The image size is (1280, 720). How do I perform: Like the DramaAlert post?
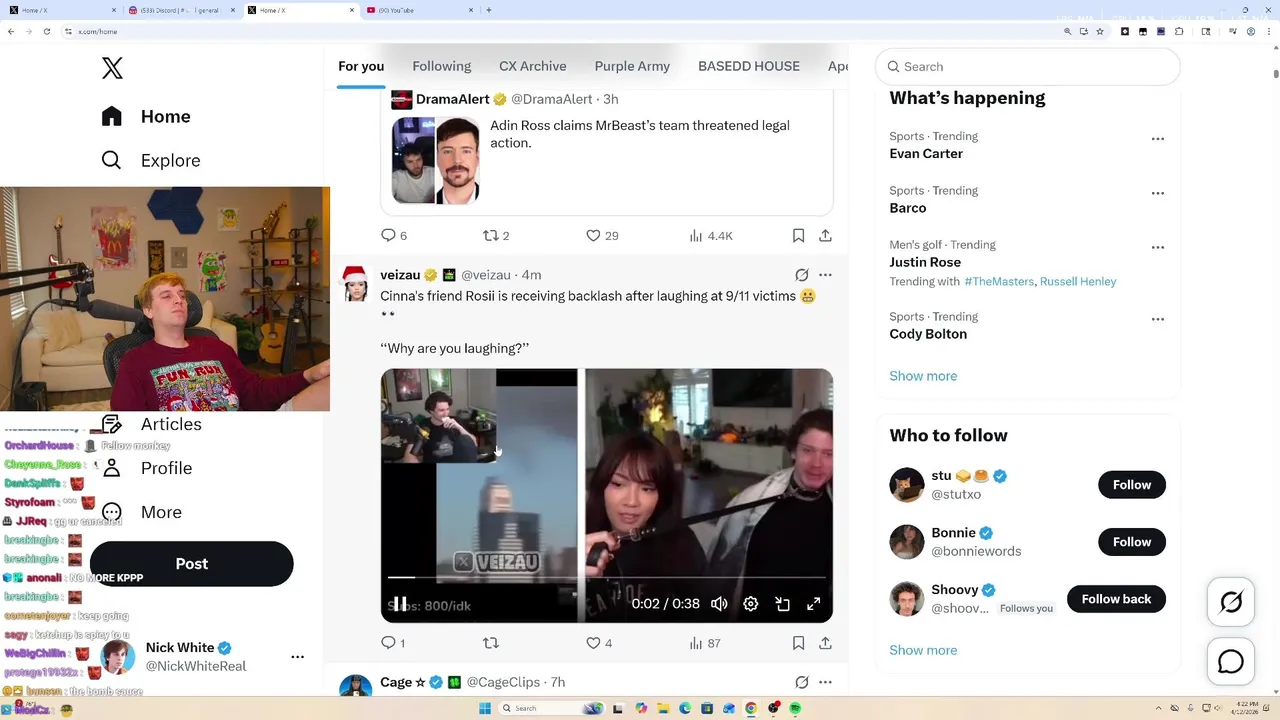coord(602,235)
